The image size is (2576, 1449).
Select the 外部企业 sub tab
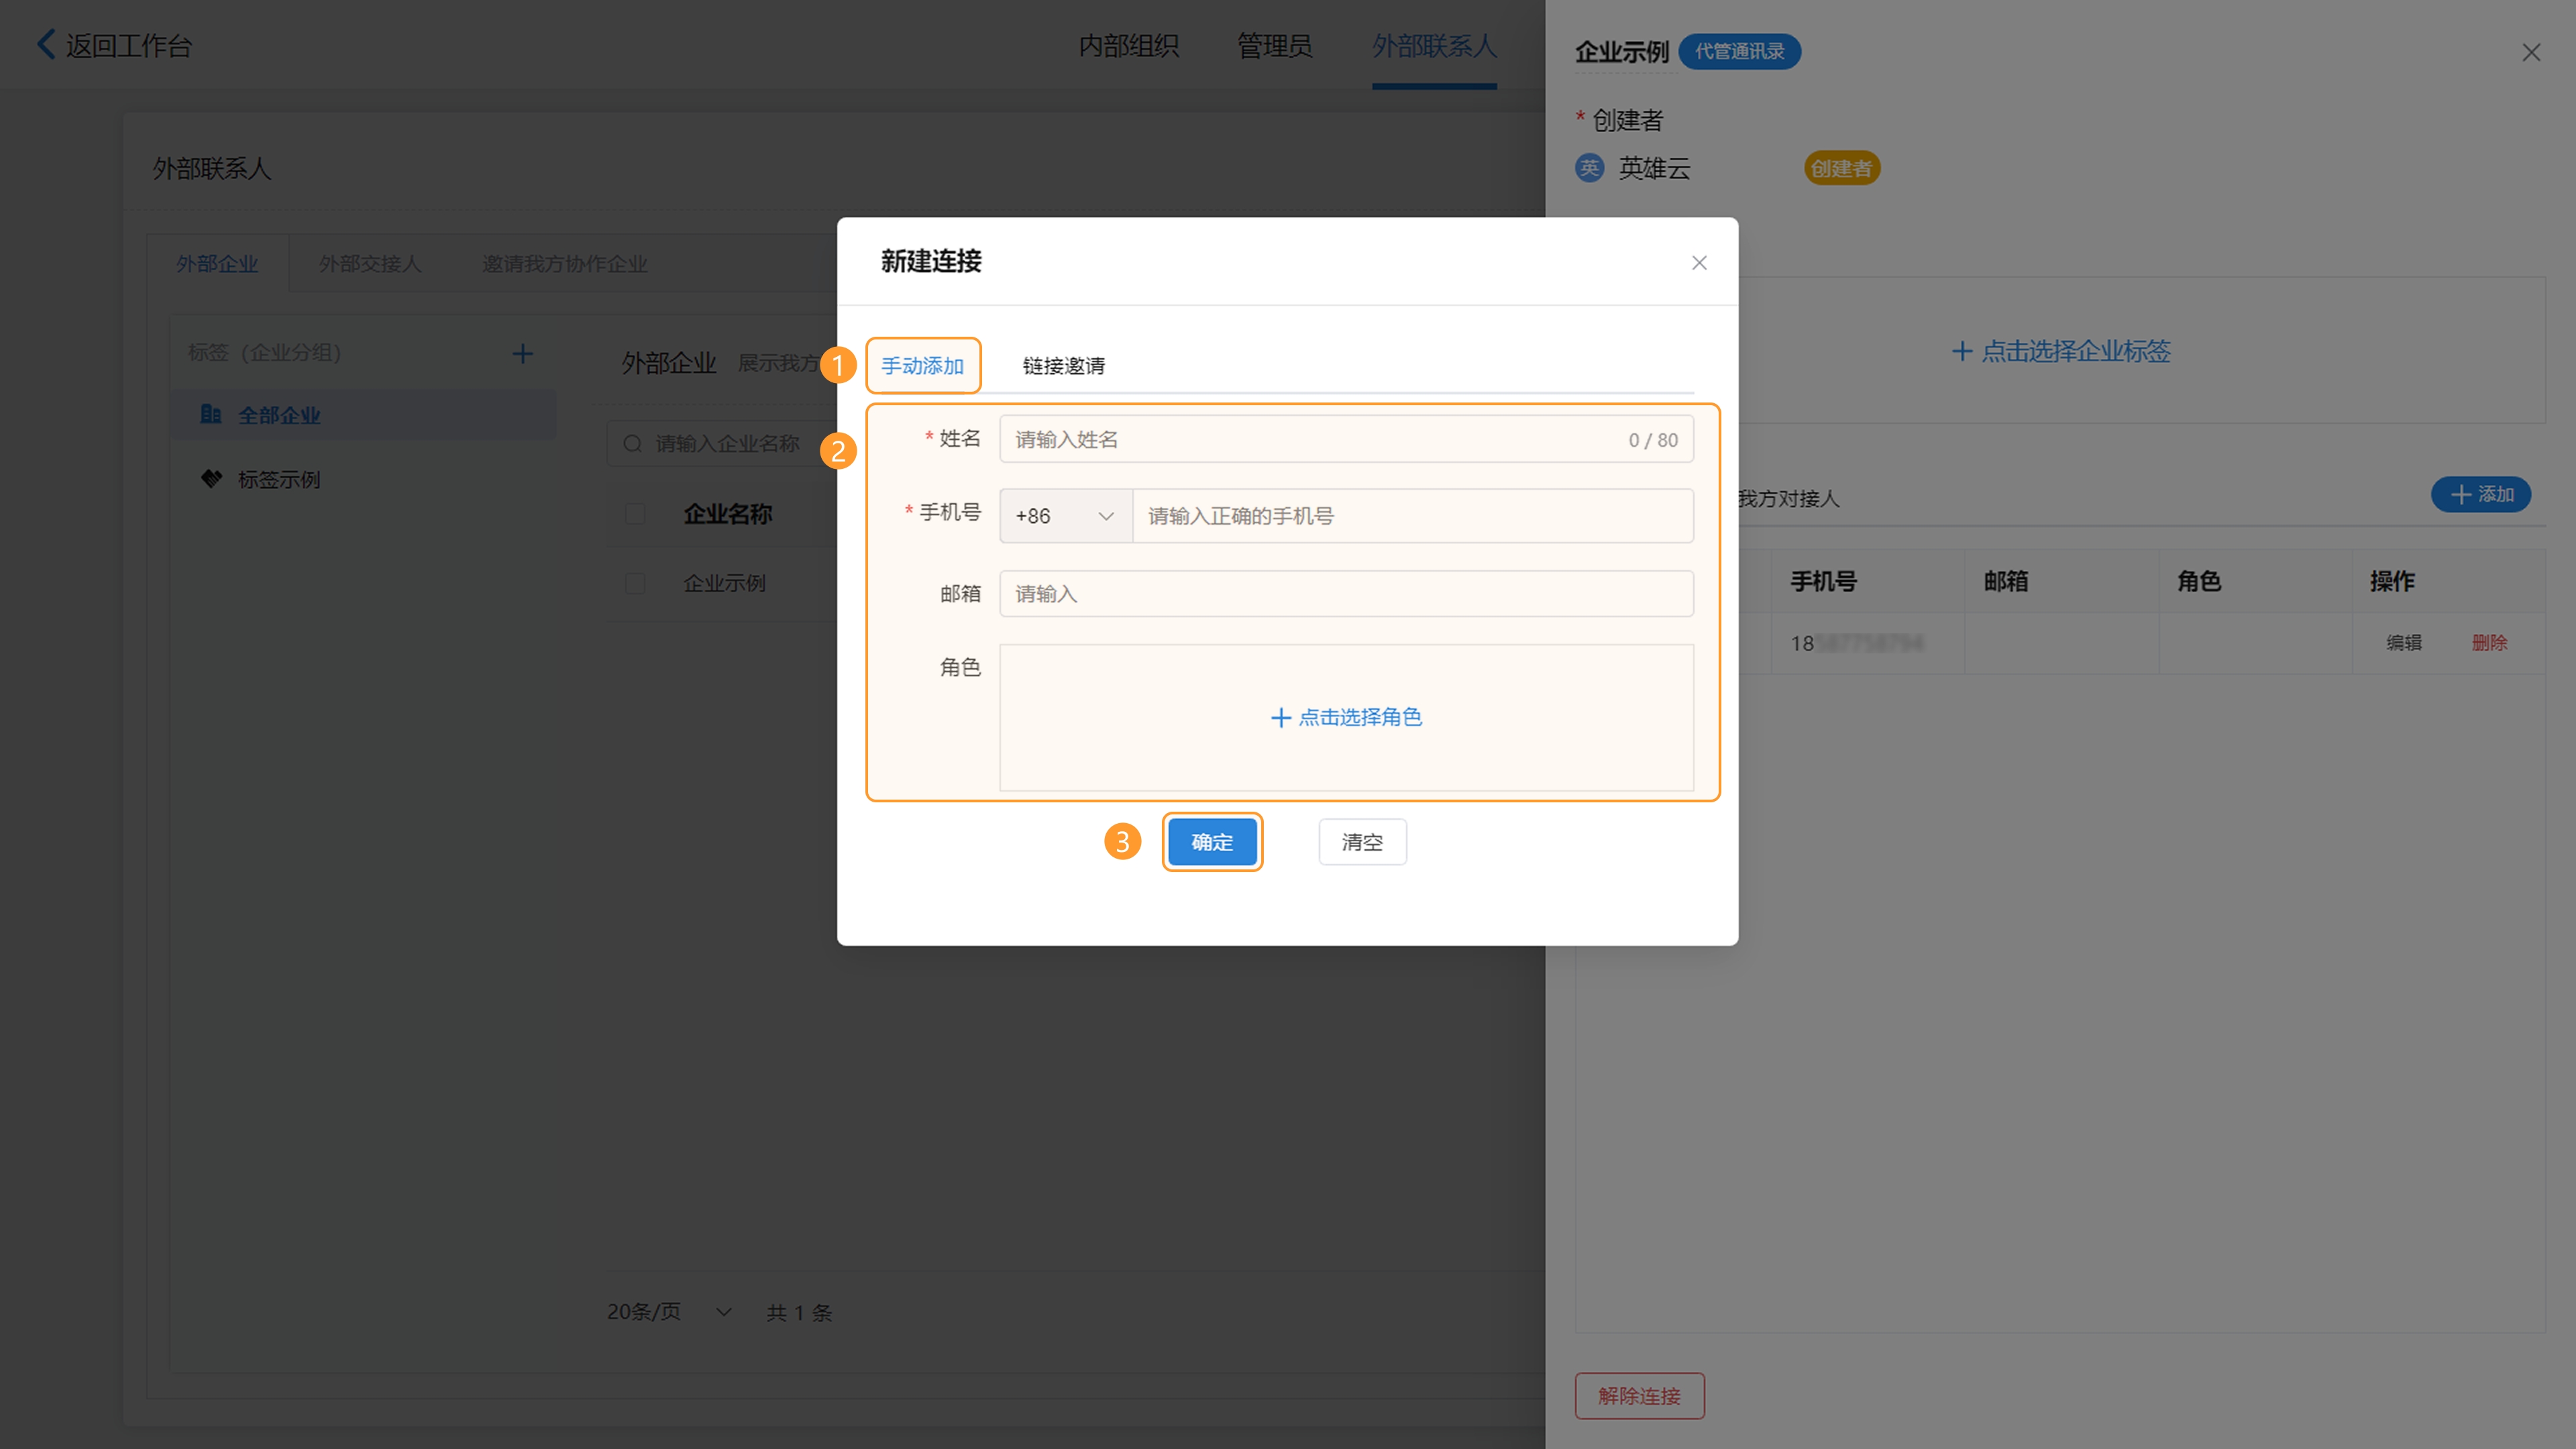click(x=217, y=264)
